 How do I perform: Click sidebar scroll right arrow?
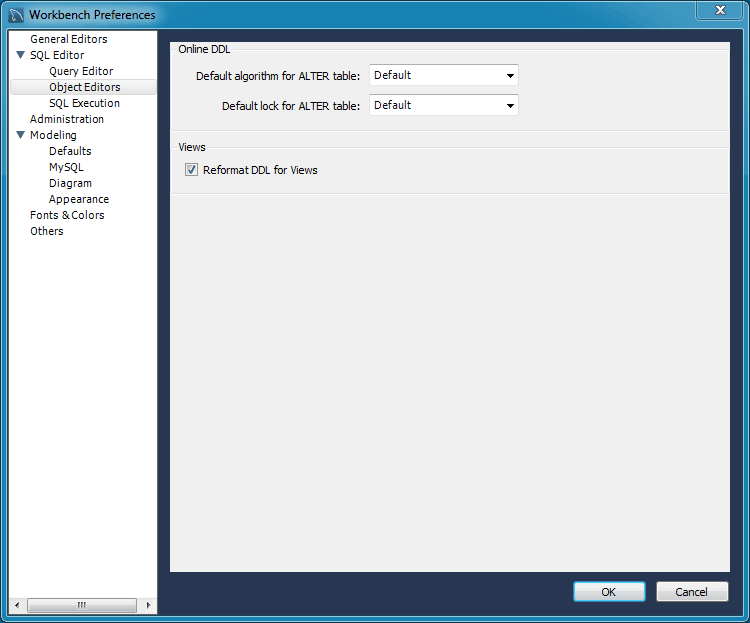(x=148, y=605)
